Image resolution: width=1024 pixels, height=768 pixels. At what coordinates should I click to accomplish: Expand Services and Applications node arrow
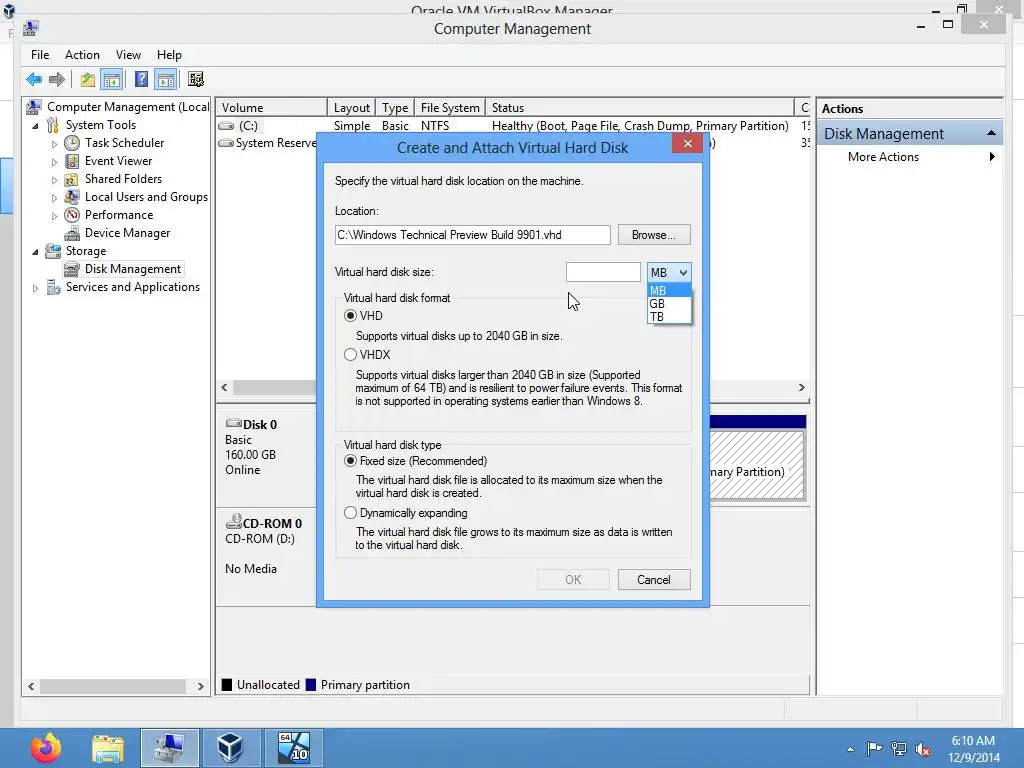tap(35, 287)
